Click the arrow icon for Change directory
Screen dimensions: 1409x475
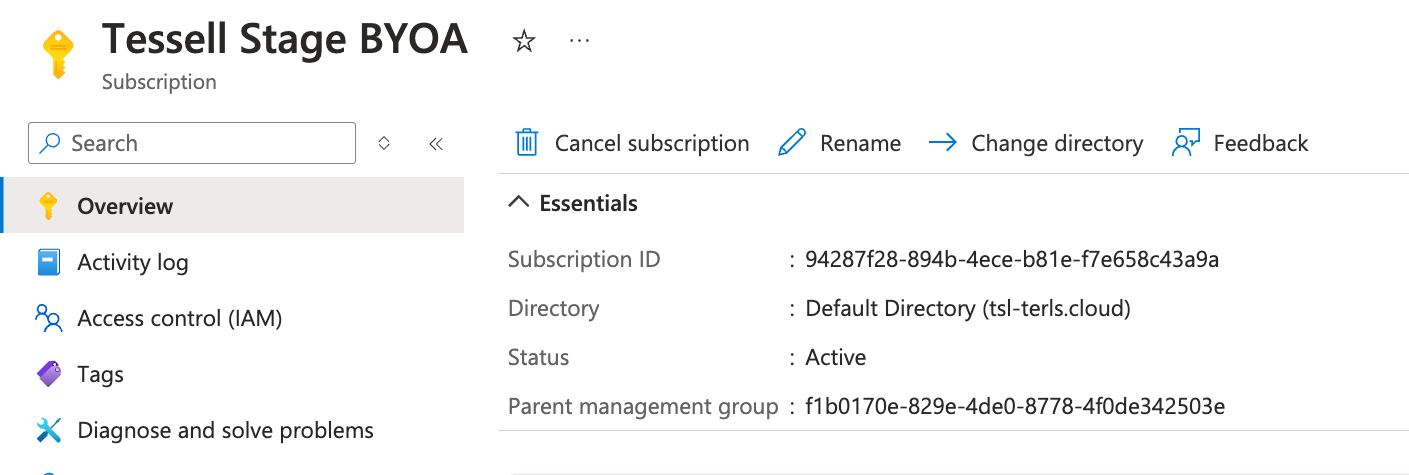pos(942,143)
